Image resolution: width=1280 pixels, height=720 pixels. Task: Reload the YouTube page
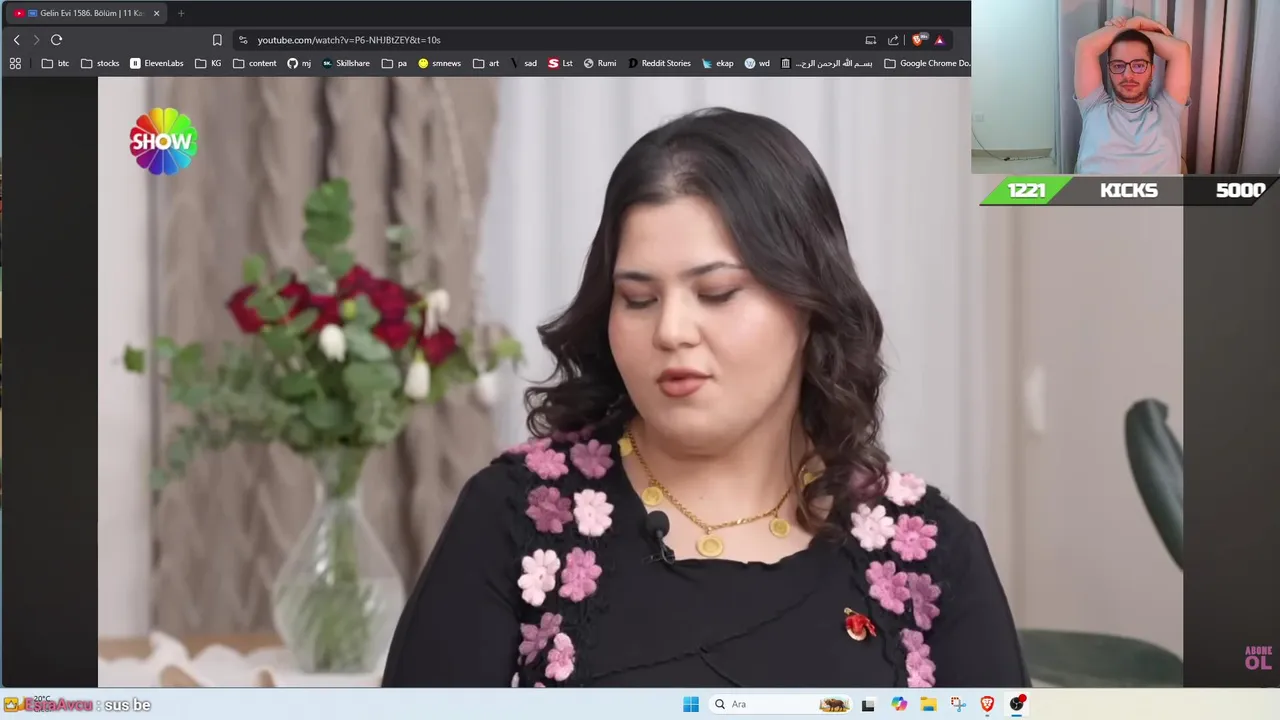click(56, 40)
